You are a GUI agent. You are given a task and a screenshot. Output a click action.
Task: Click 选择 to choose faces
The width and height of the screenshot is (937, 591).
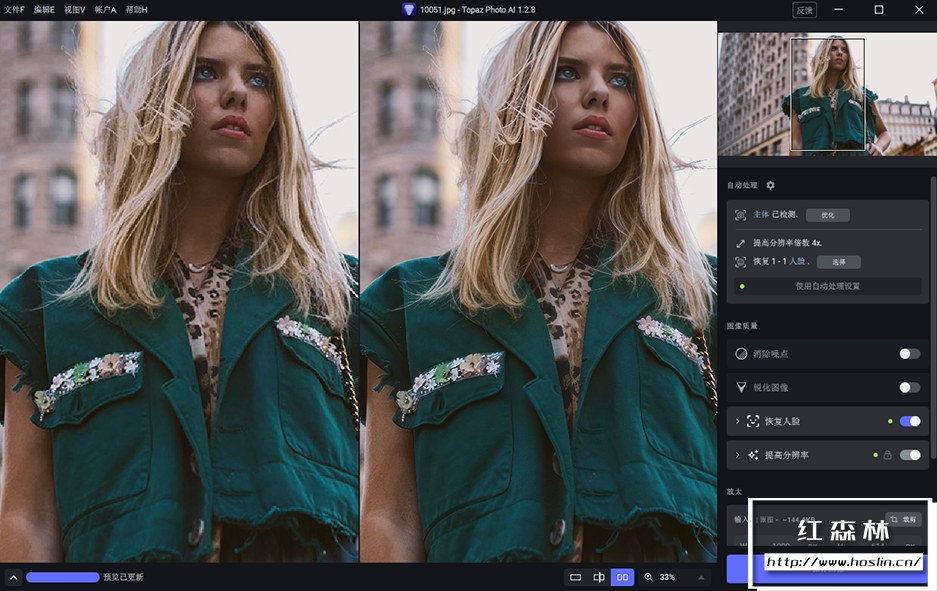pyautogui.click(x=839, y=262)
